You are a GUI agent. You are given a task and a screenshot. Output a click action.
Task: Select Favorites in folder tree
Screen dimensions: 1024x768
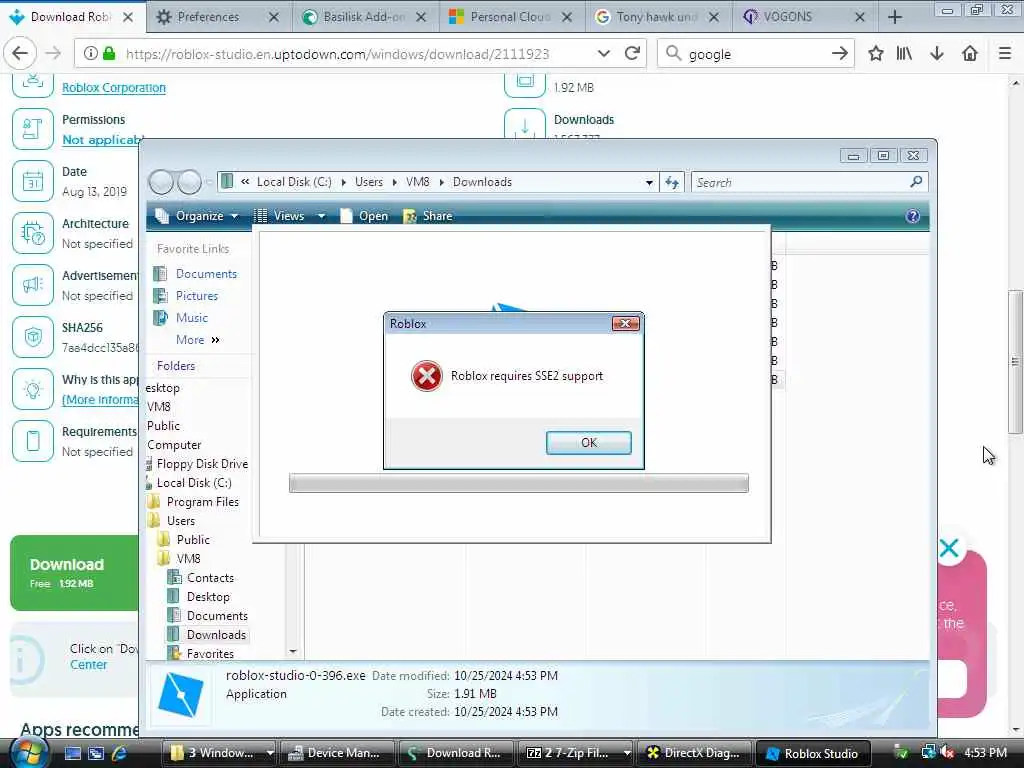pyautogui.click(x=210, y=653)
